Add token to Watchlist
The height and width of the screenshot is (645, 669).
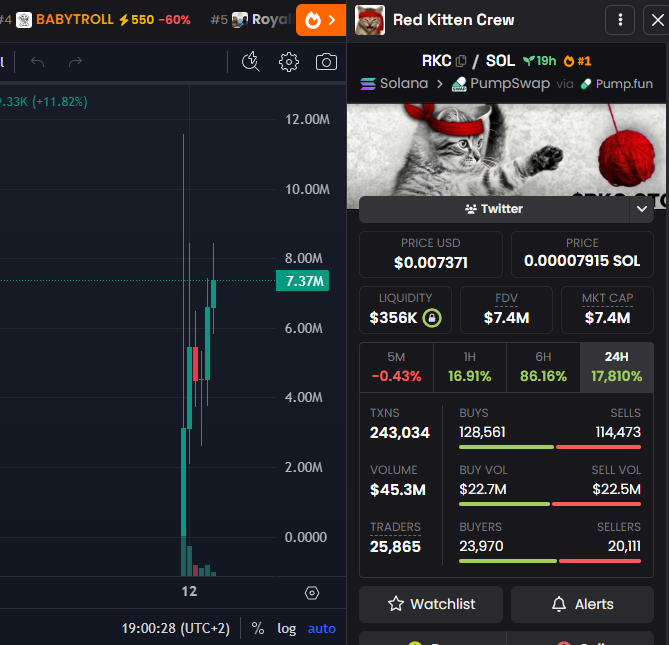(x=431, y=604)
